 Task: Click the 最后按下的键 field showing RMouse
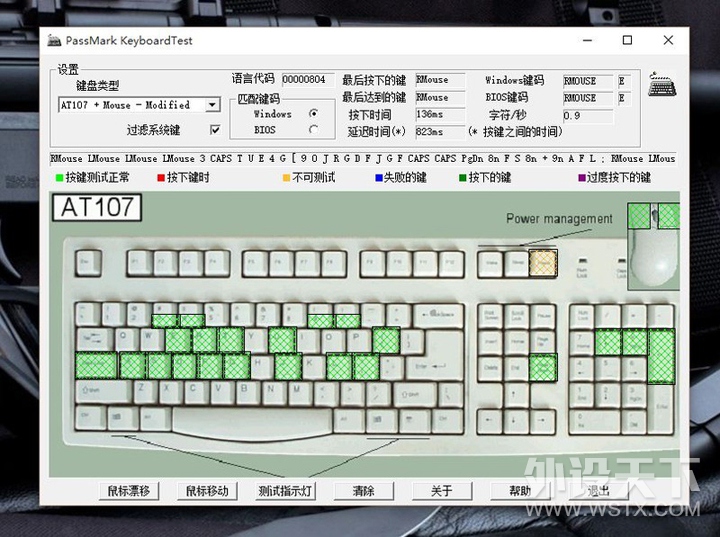(x=440, y=80)
